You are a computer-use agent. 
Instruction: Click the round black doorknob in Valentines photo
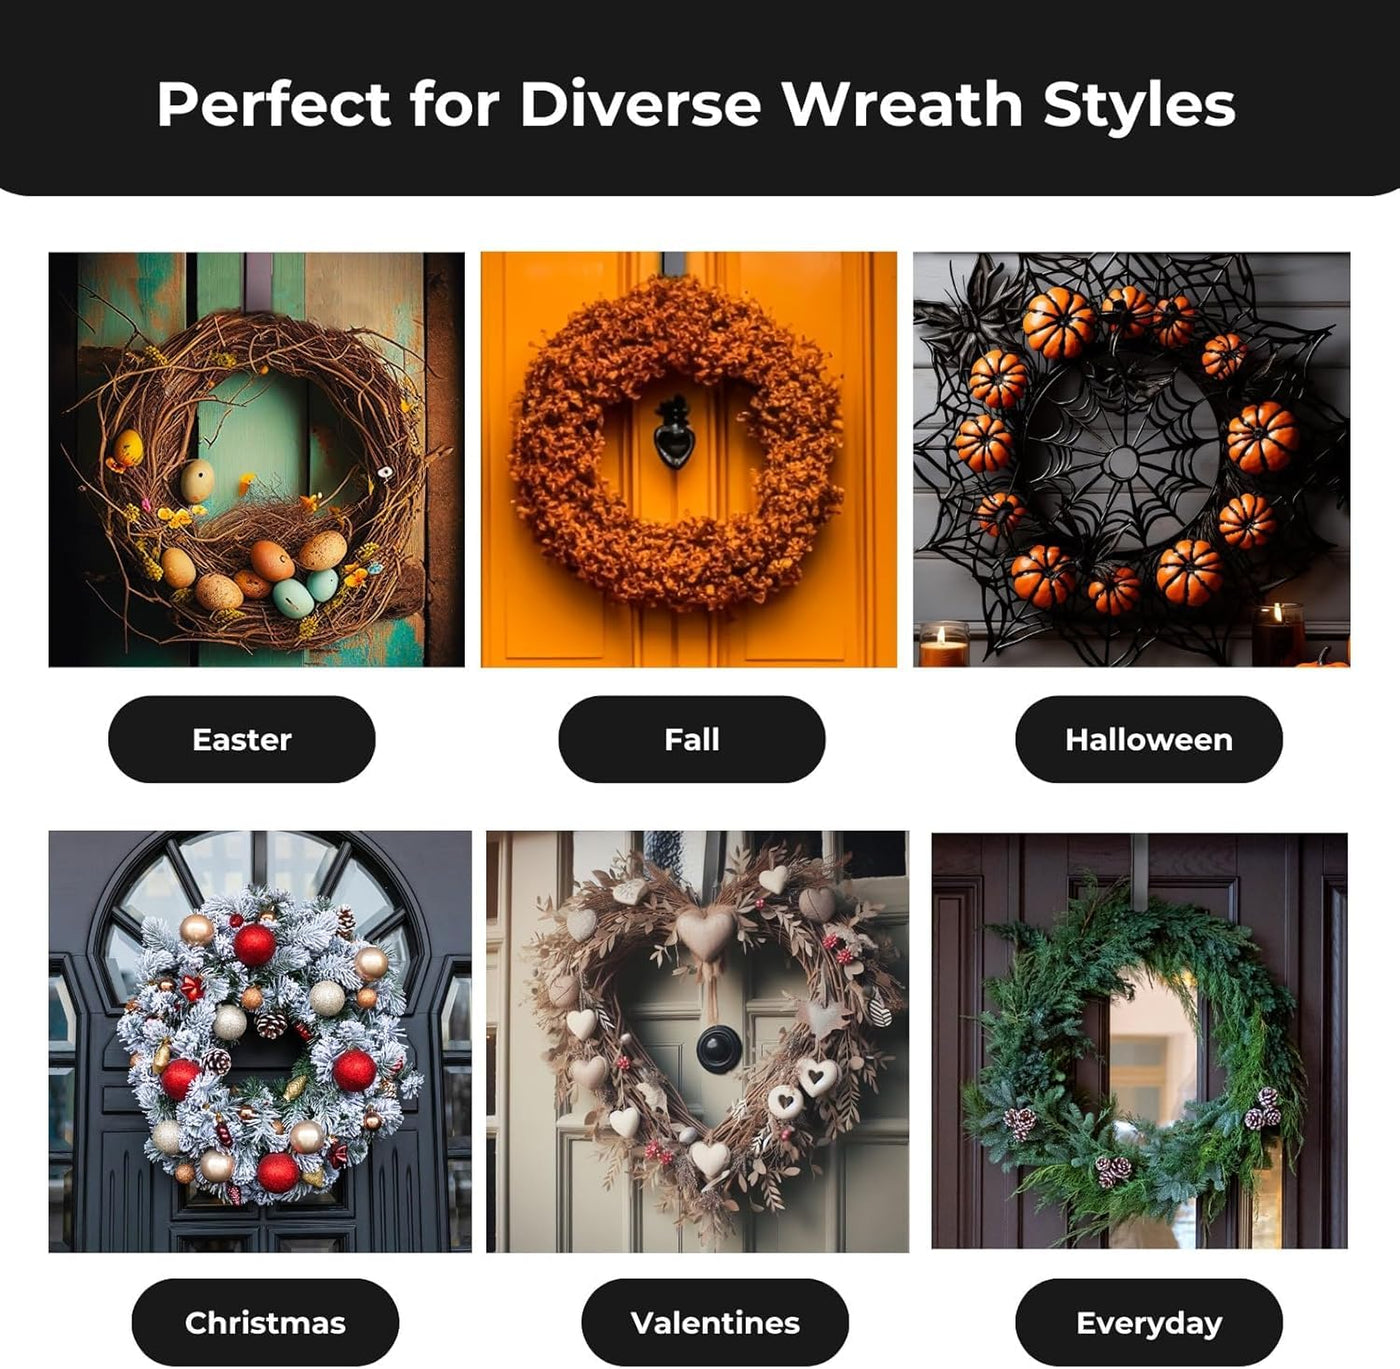[x=715, y=1049]
